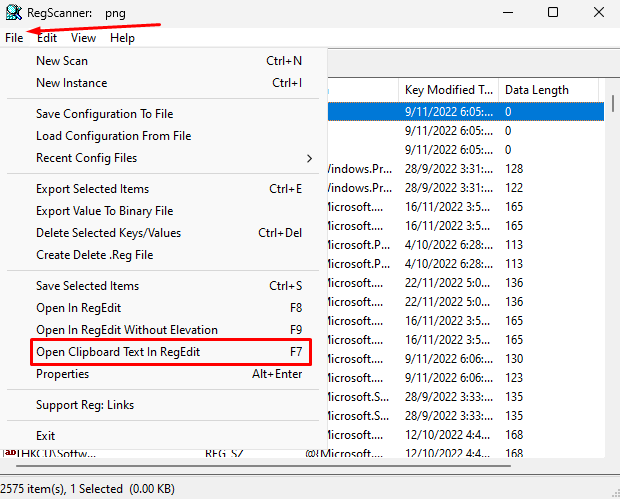Click the data length cell showing 128

[x=514, y=169]
